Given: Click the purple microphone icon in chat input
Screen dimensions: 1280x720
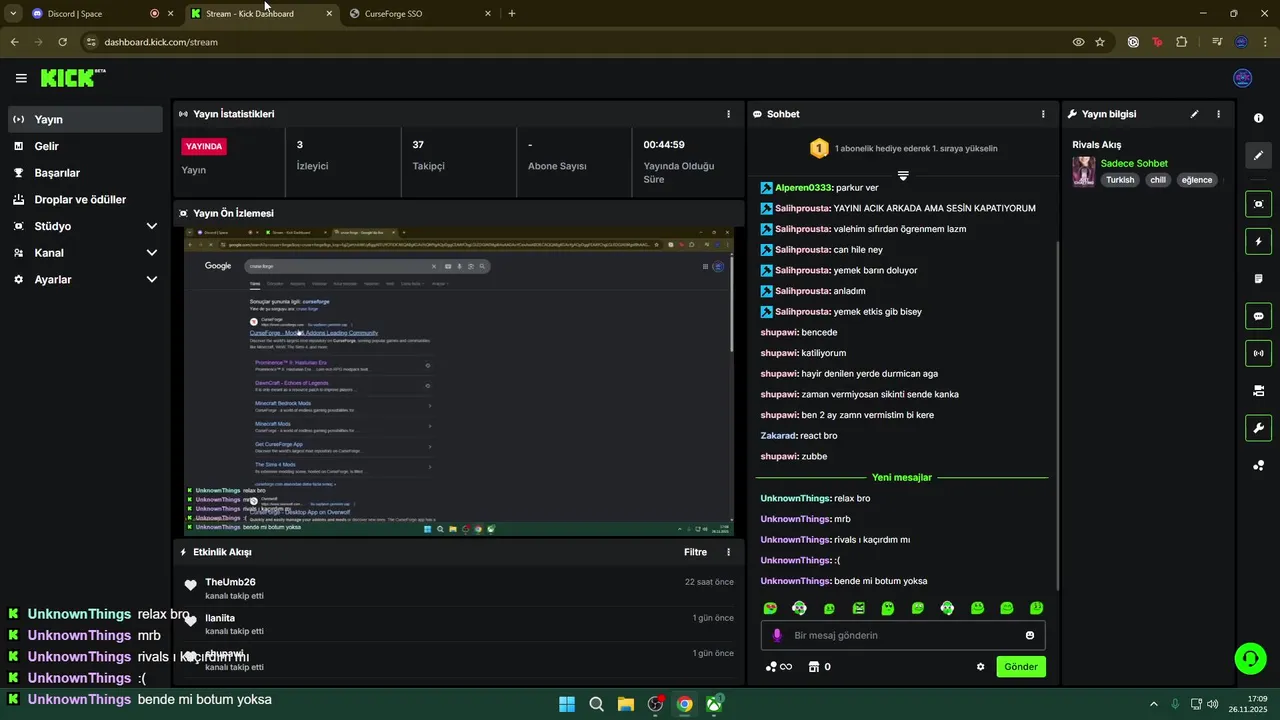Looking at the screenshot, I should [777, 635].
